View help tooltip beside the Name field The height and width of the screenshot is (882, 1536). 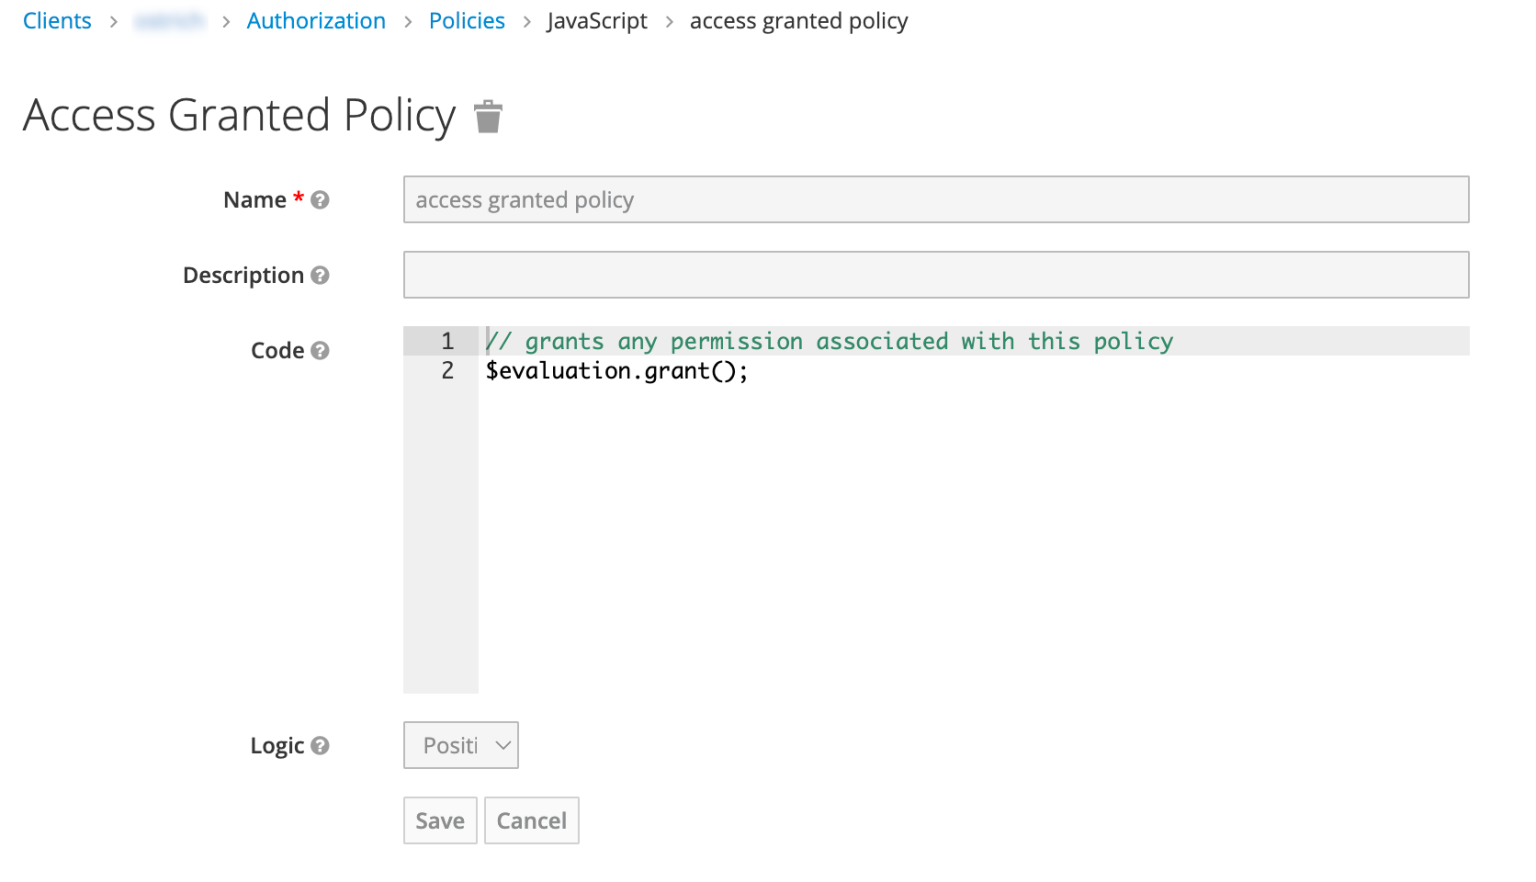pyautogui.click(x=320, y=199)
